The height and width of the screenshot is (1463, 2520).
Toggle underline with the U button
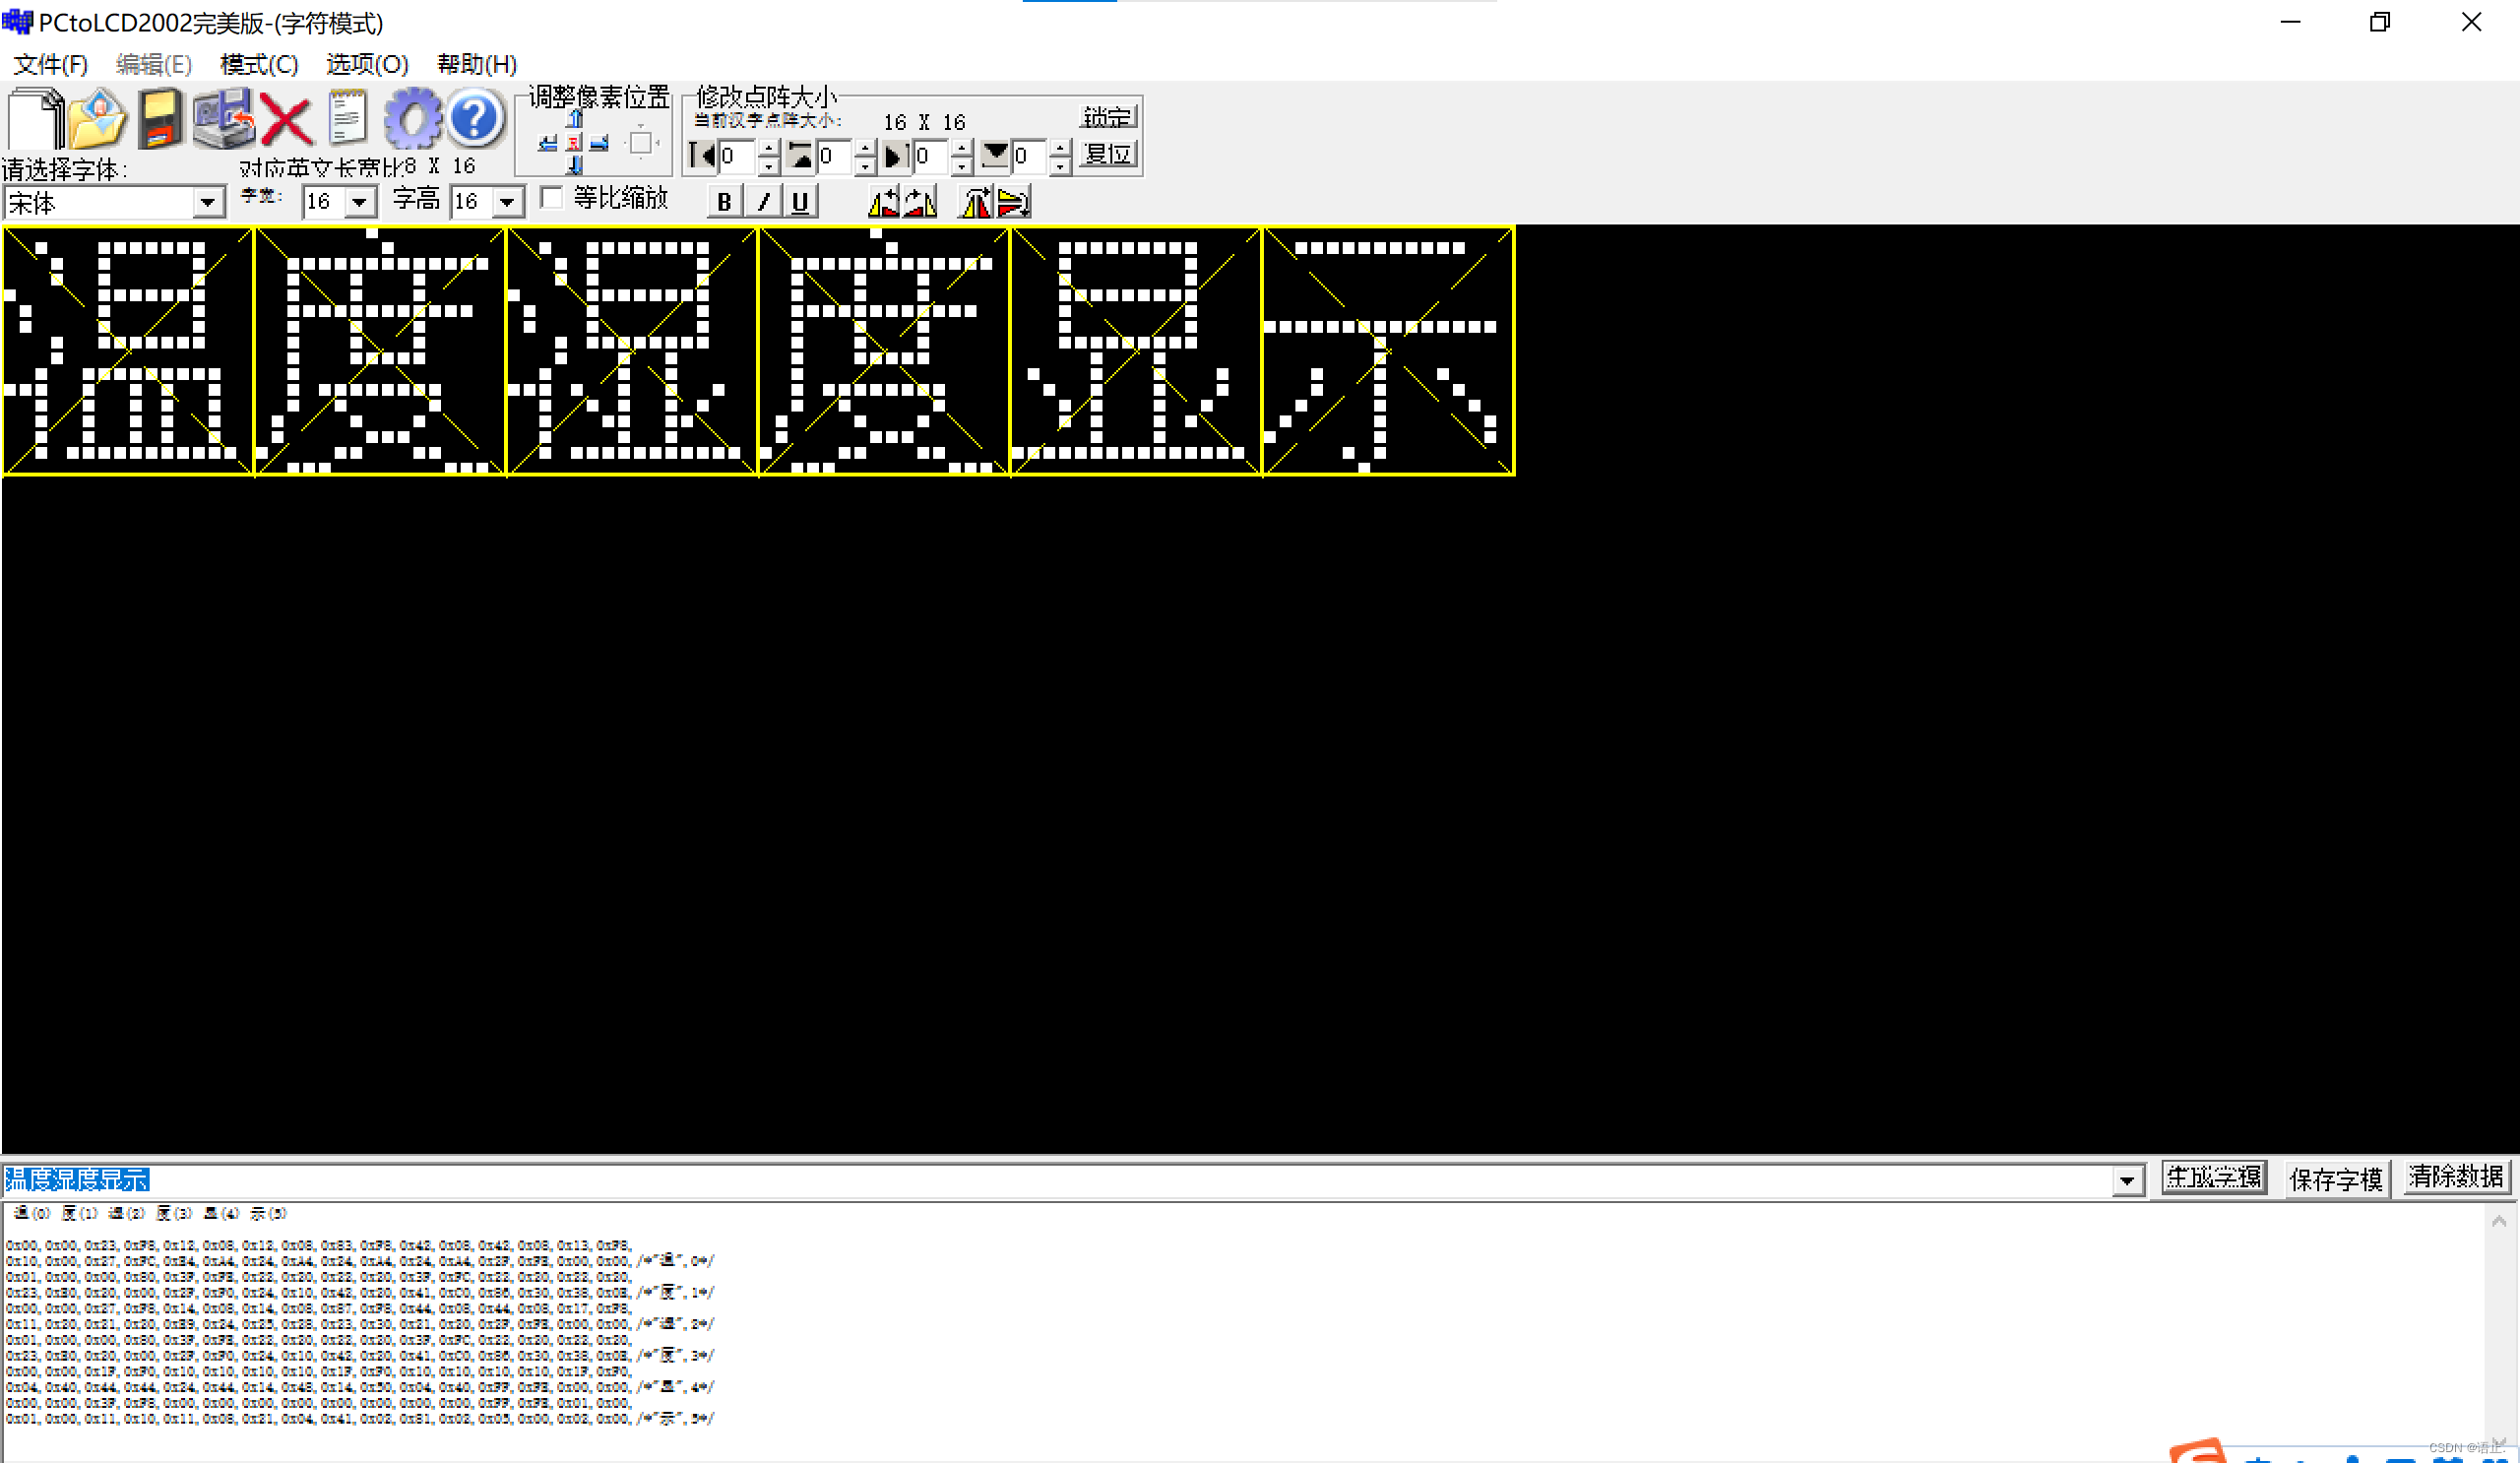798,200
